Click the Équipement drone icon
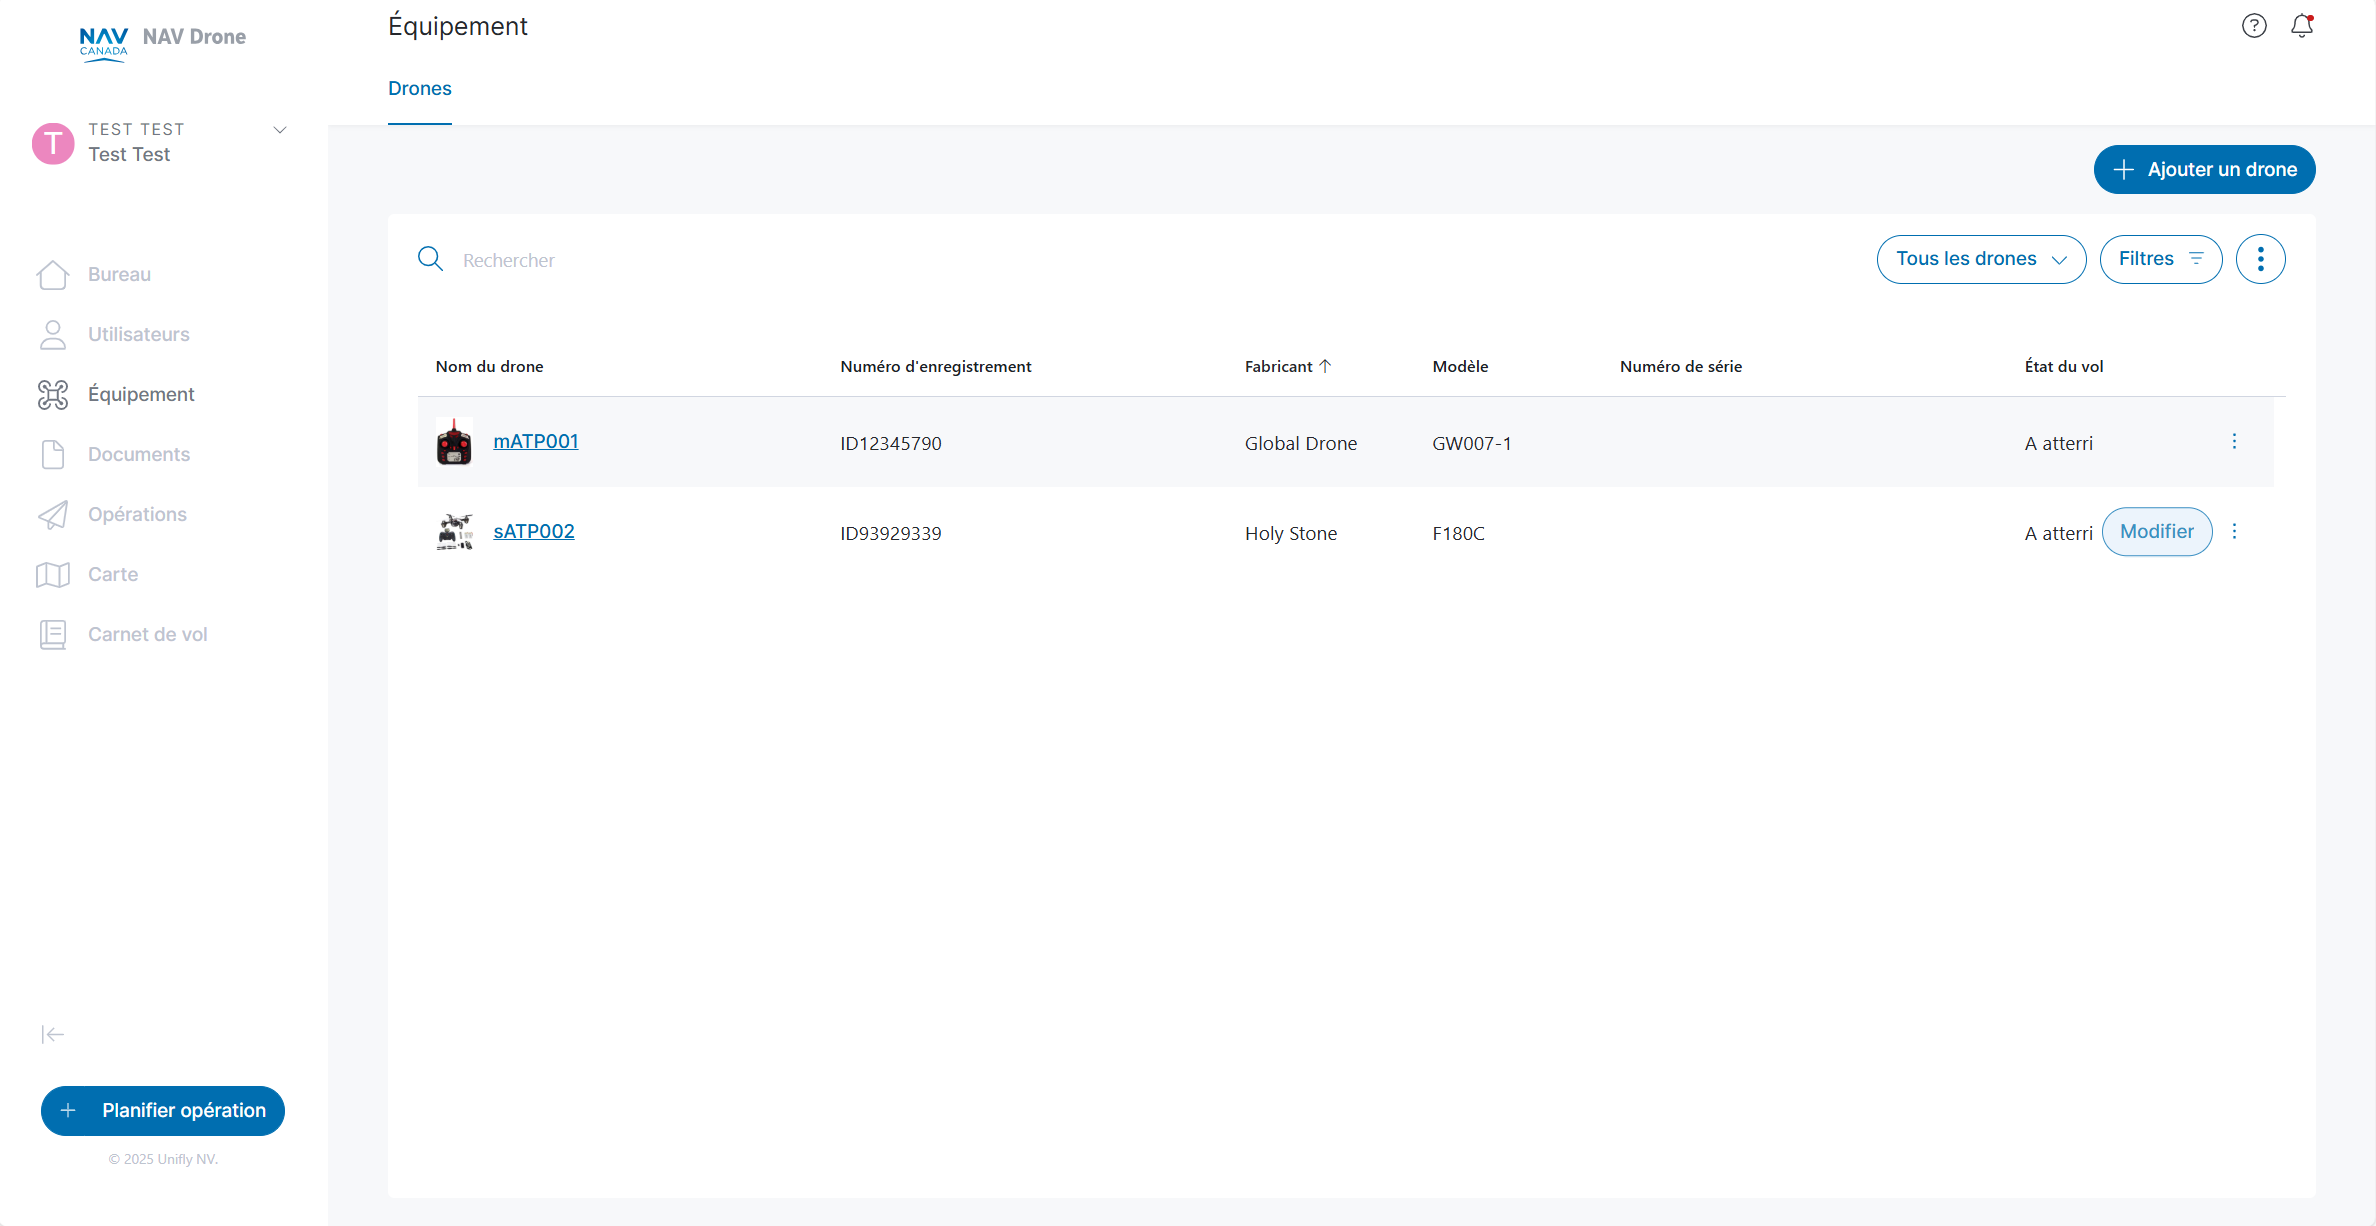Screen dimensions: 2376x1226 click(x=53, y=394)
